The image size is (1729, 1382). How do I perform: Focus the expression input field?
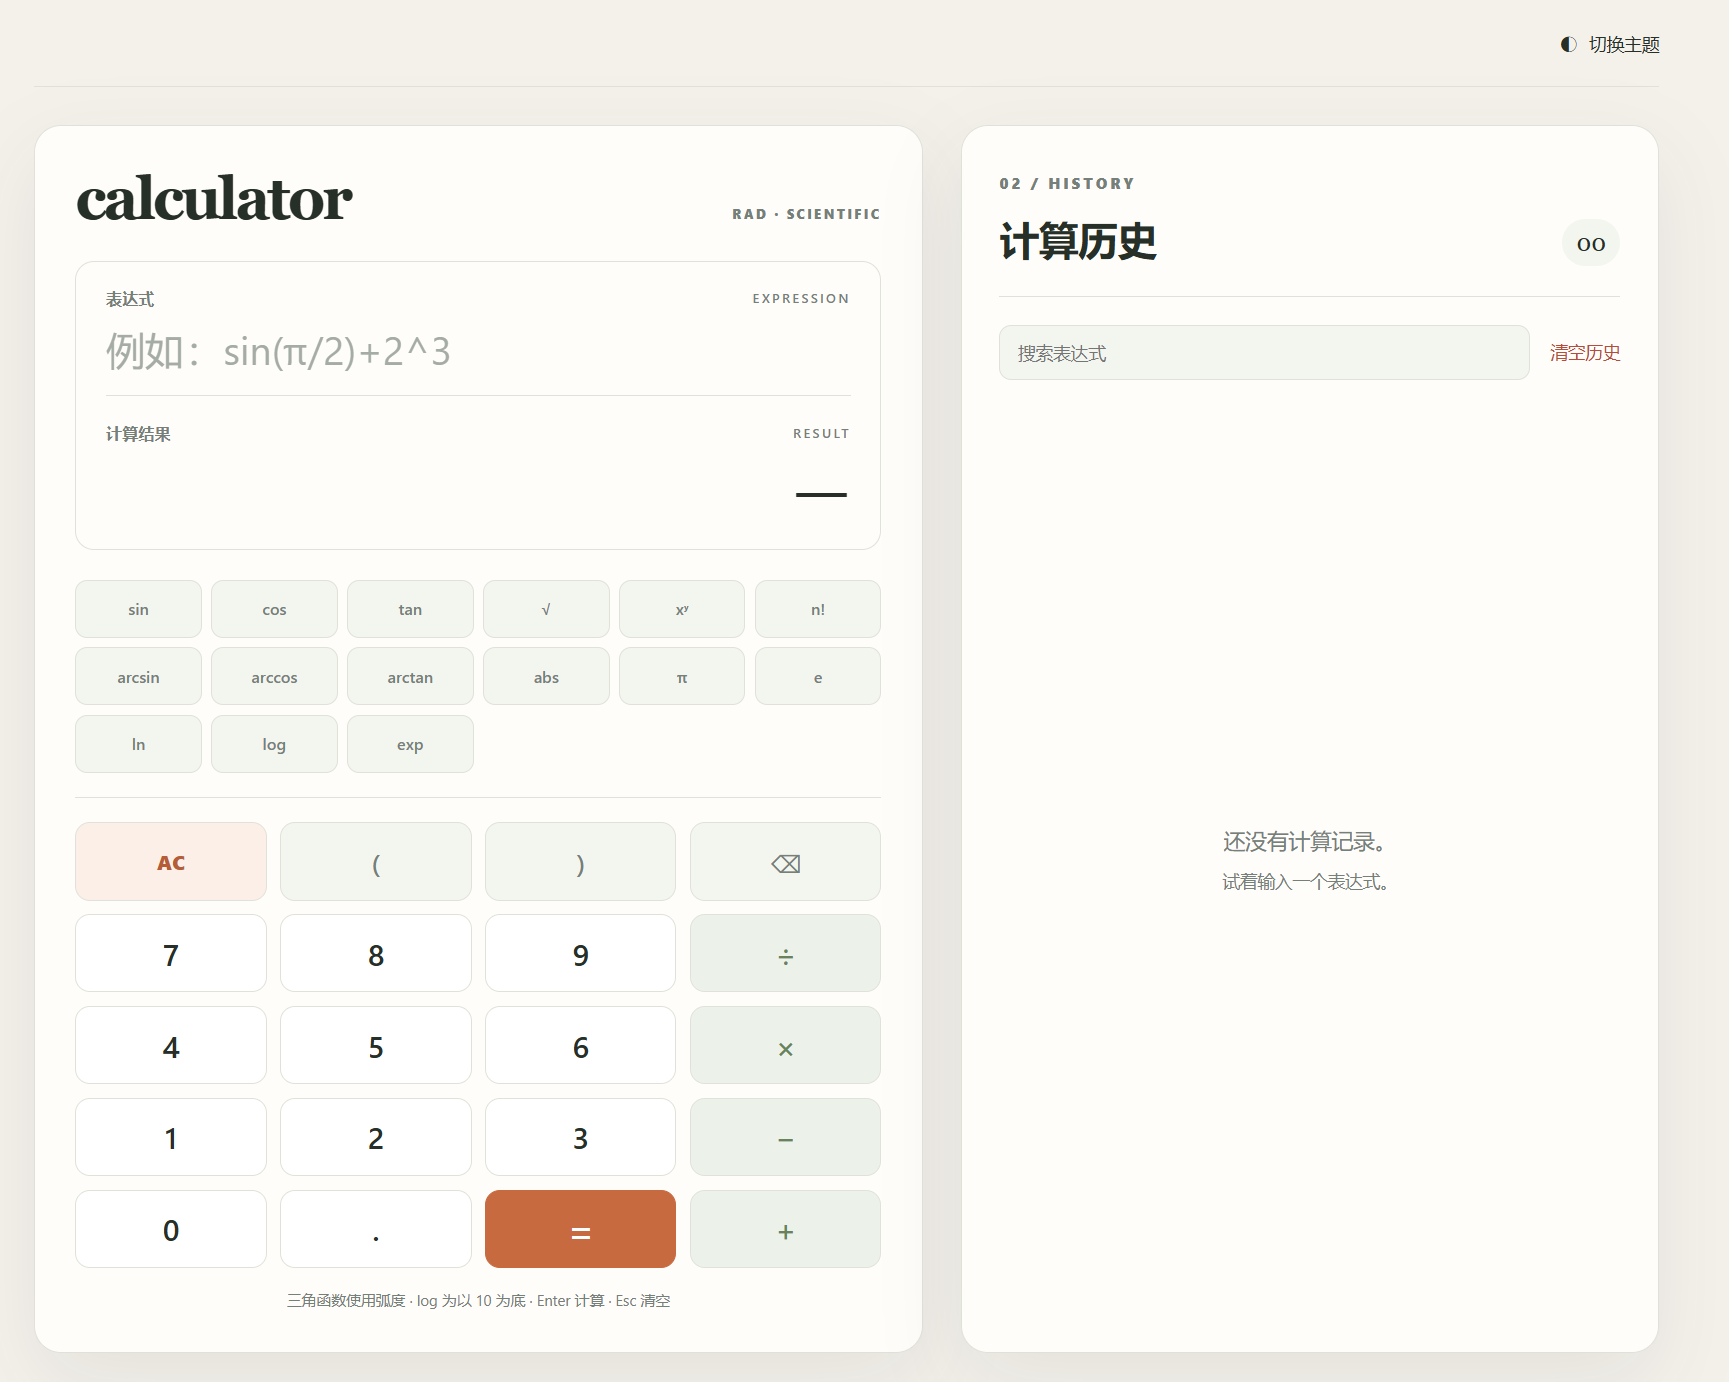(478, 352)
